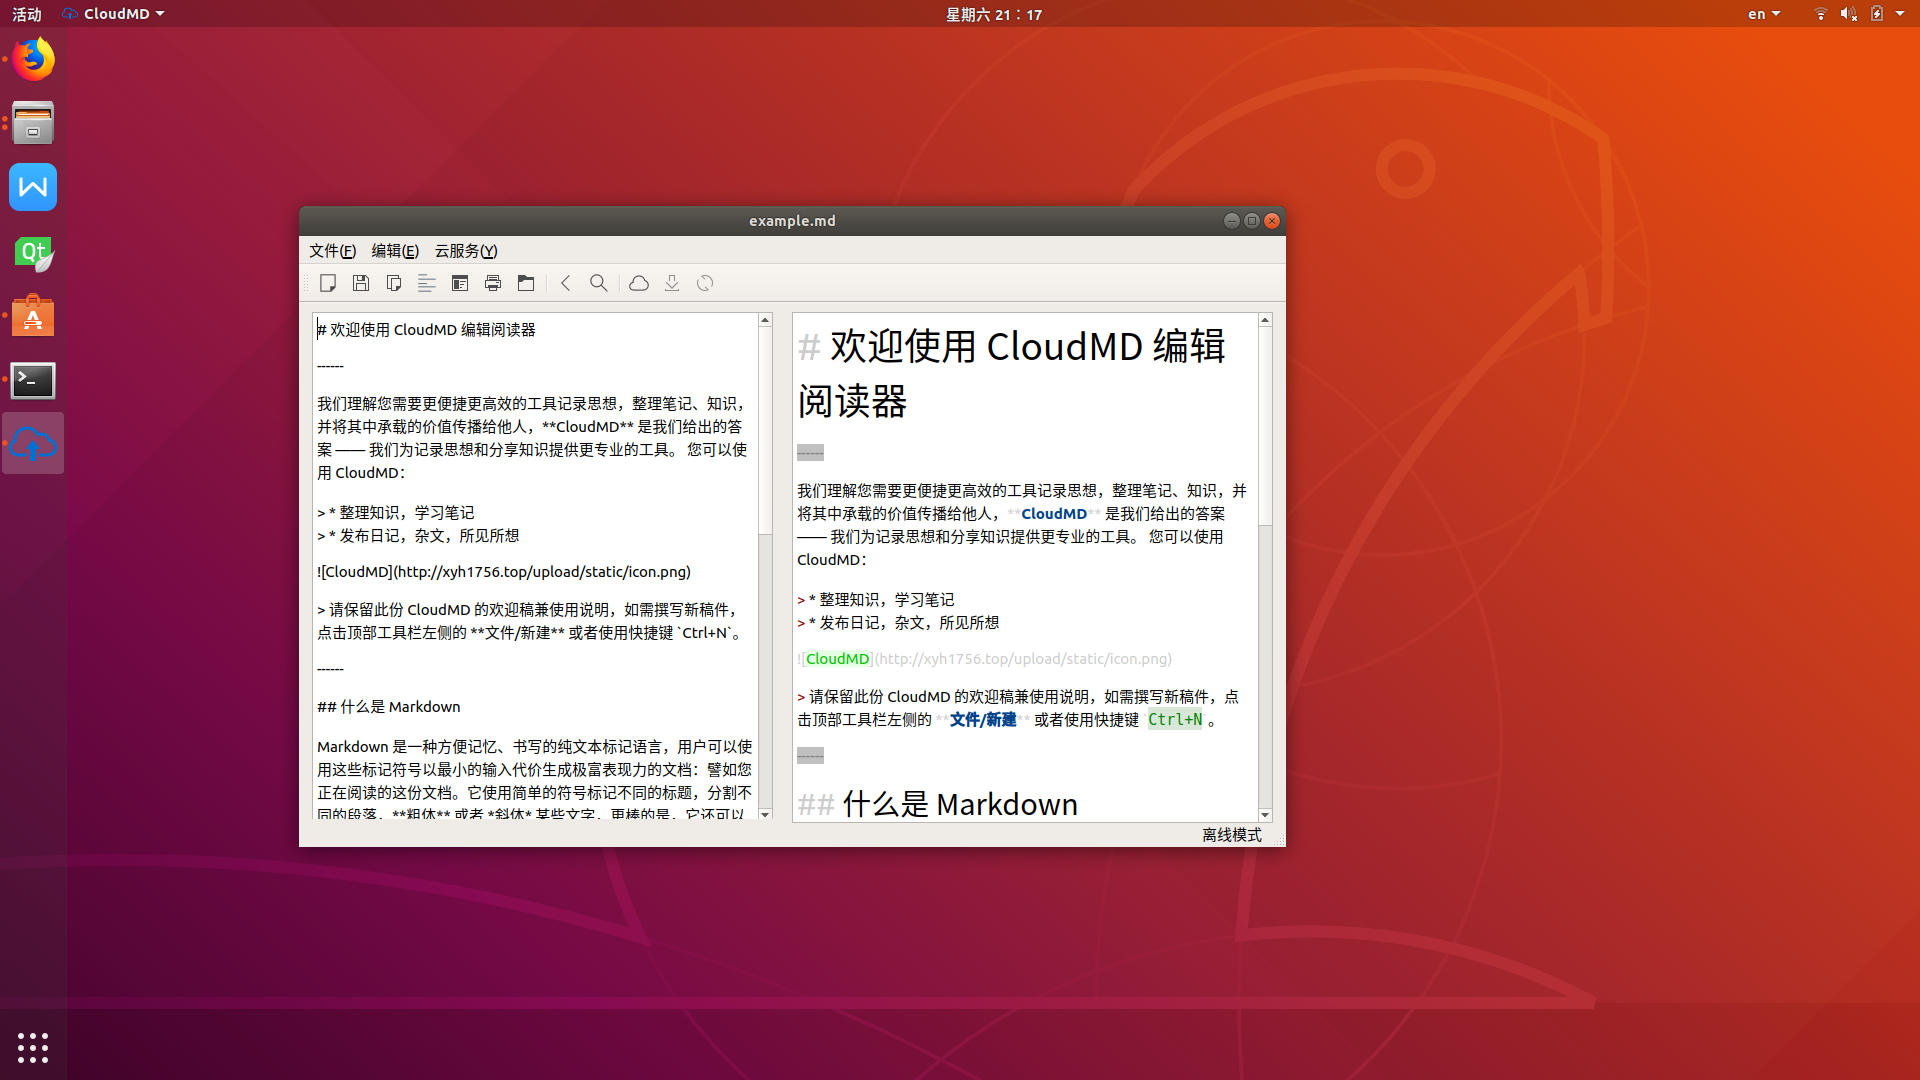Screen dimensions: 1920x1080
Task: Open the 云服务(Y) menu
Action: 466,251
